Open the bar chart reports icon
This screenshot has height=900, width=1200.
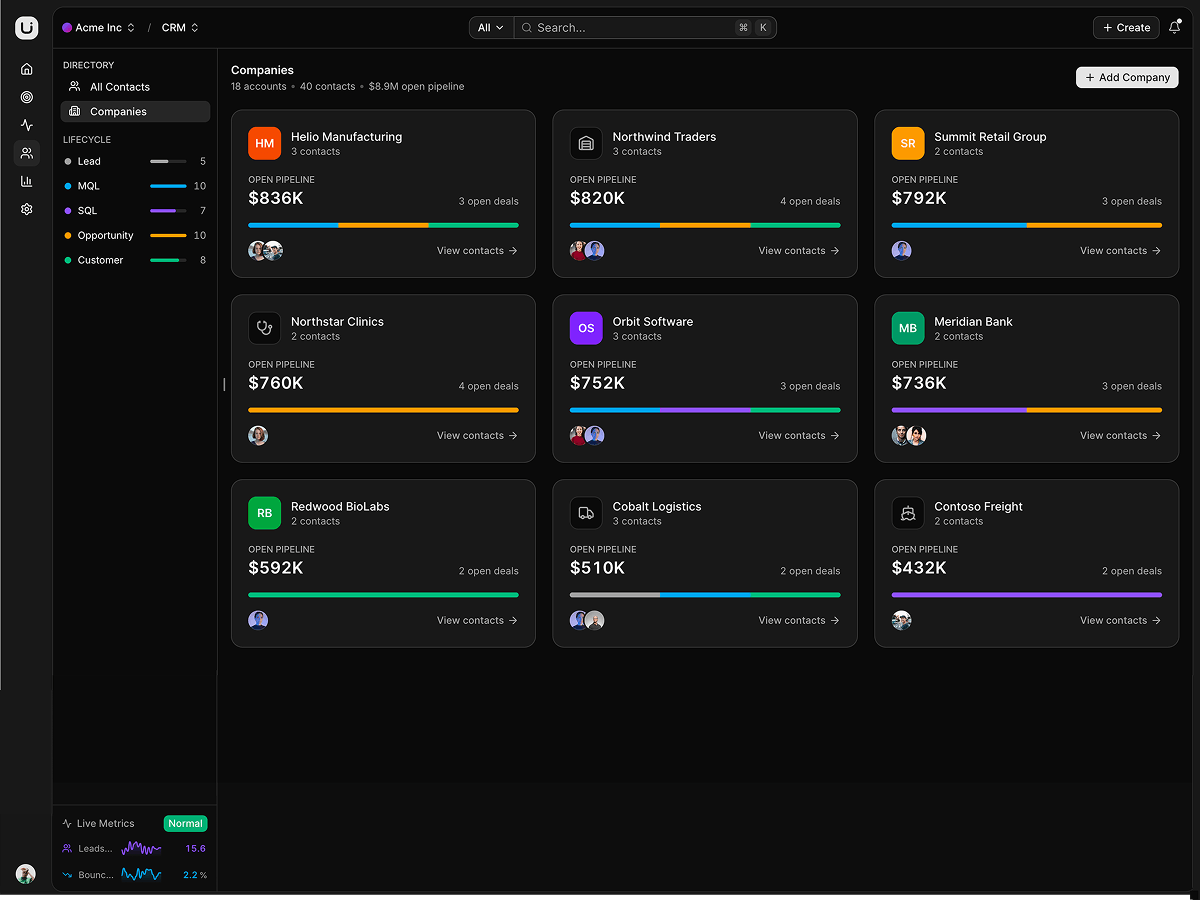tap(27, 181)
